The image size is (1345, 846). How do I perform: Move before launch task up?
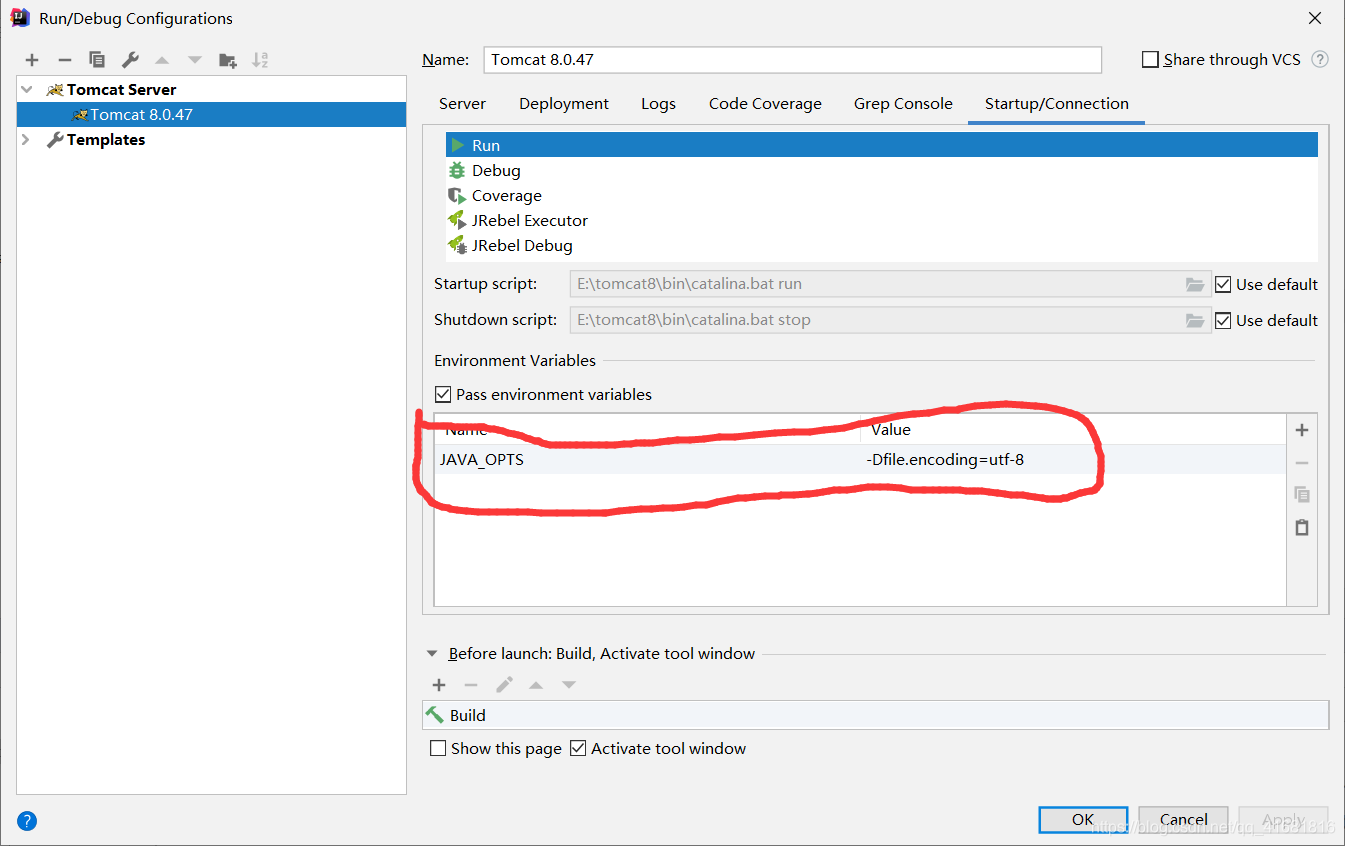pos(536,685)
